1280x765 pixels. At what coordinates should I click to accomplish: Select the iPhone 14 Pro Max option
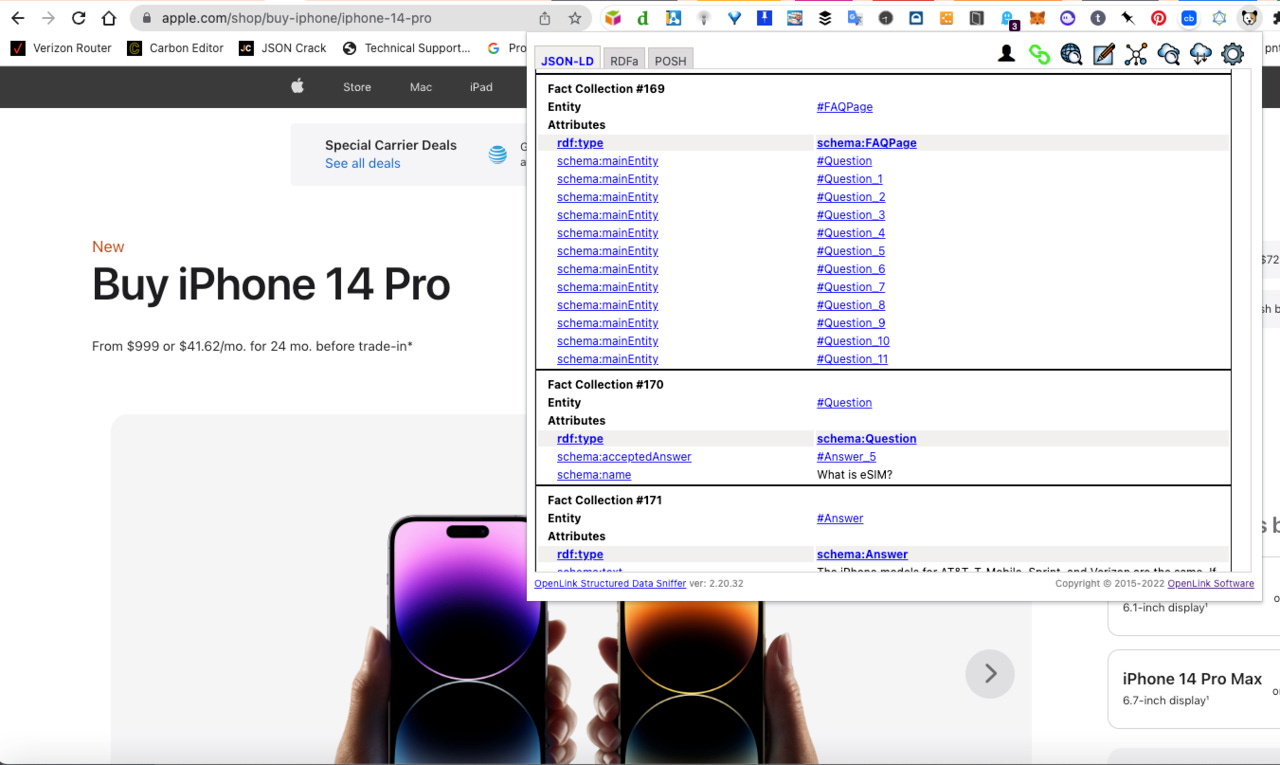click(x=1192, y=688)
